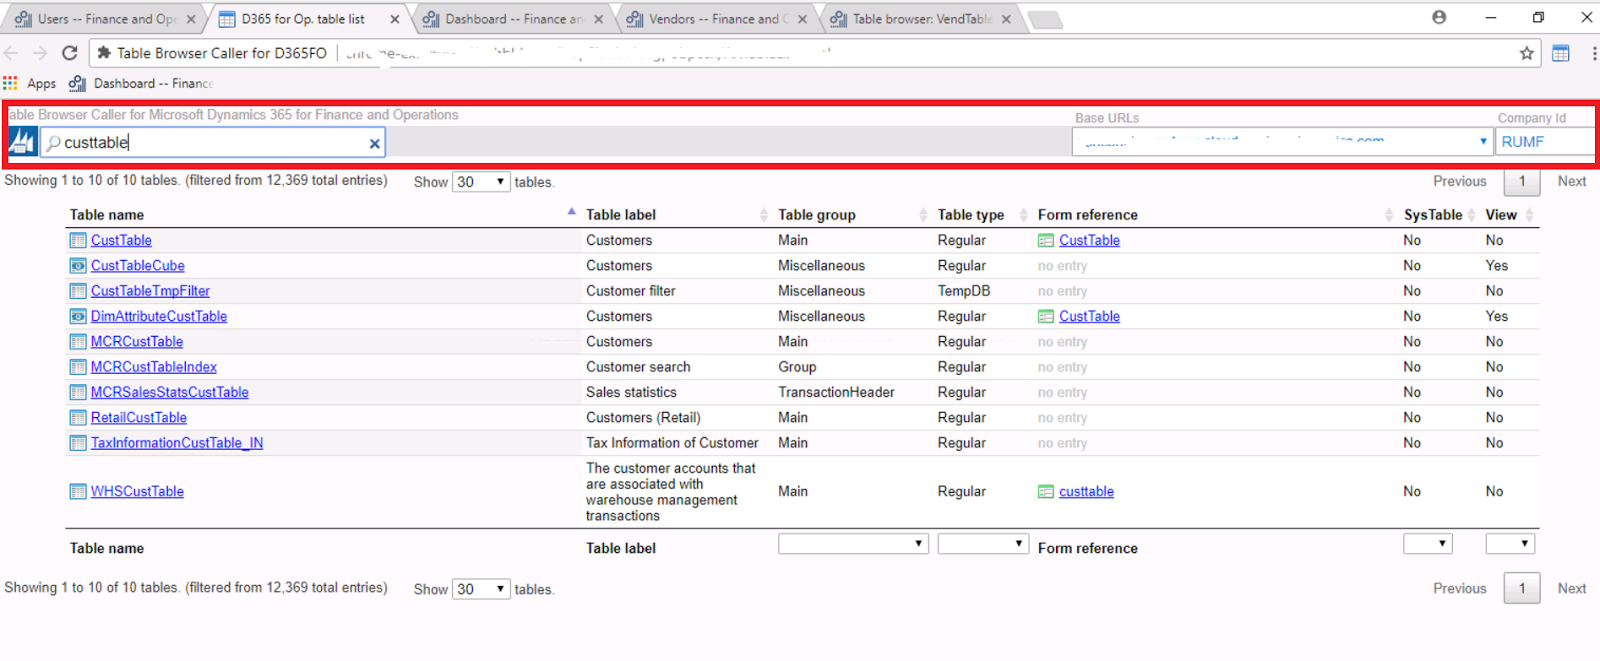Click the table icon next to WHSCustTable
Image resolution: width=1600 pixels, height=661 pixels.
[78, 492]
